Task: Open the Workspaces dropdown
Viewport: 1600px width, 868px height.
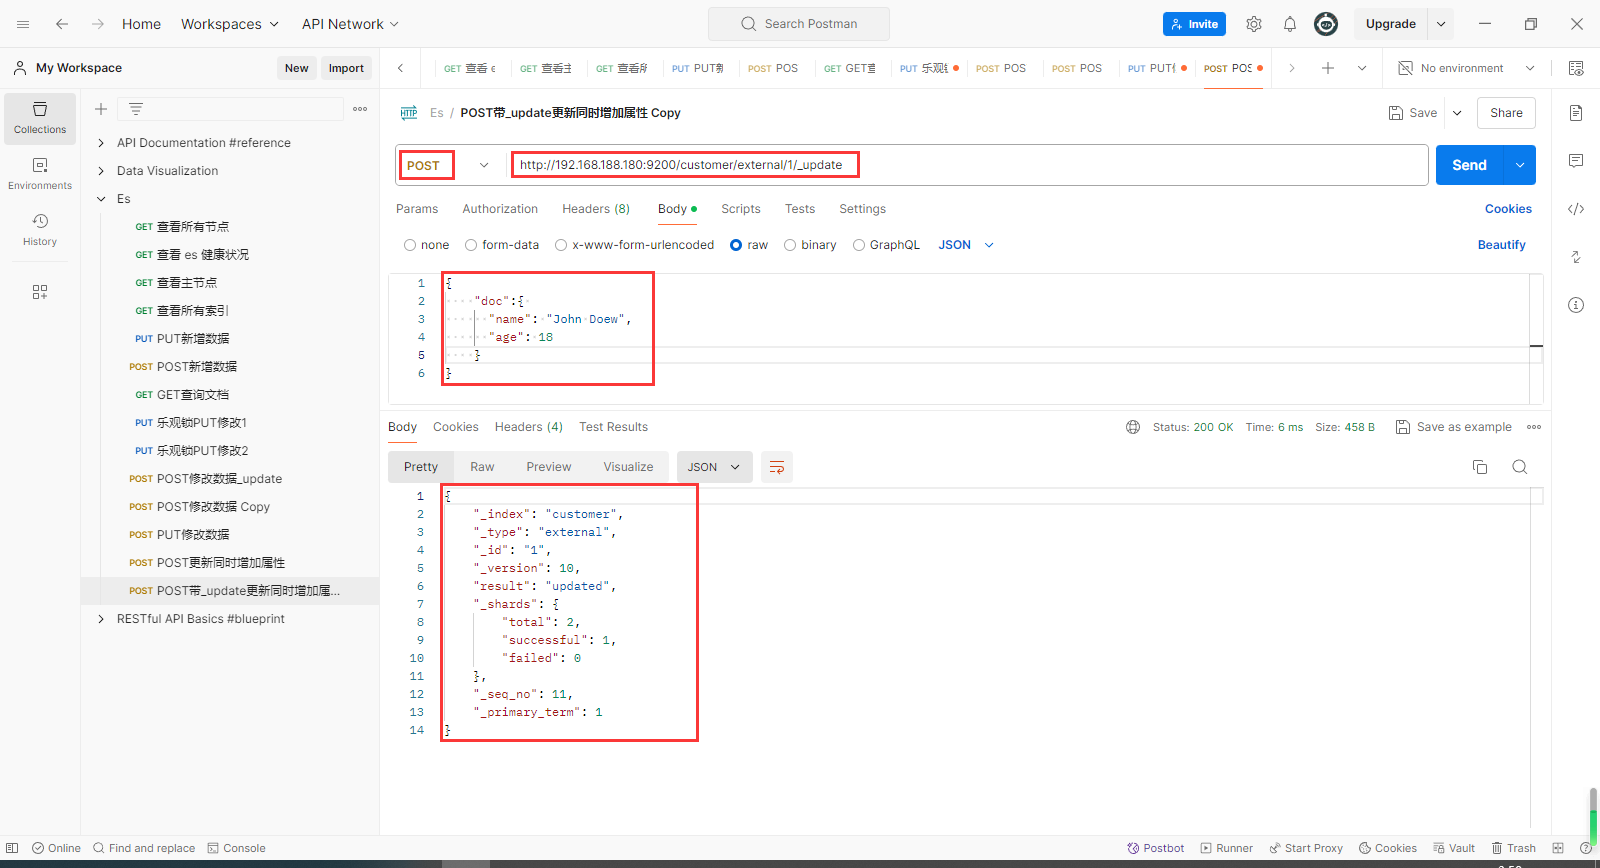Action: click(x=230, y=24)
